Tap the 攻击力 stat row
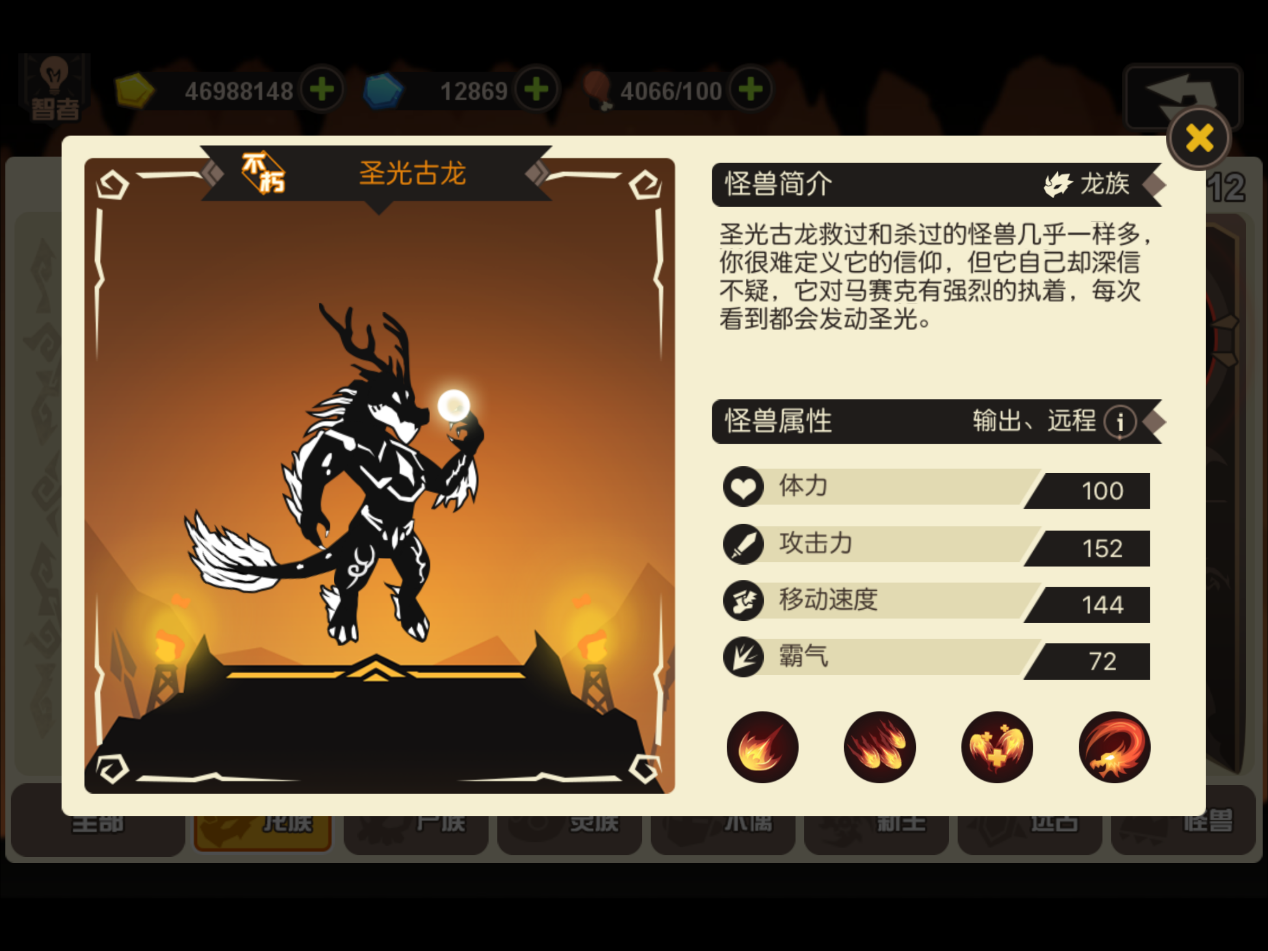 coord(936,545)
